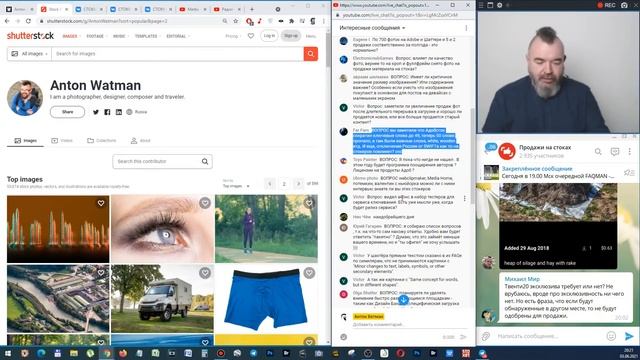The width and height of the screenshot is (640, 360).
Task: Open Firefox from the taskbar
Action: 122,353
